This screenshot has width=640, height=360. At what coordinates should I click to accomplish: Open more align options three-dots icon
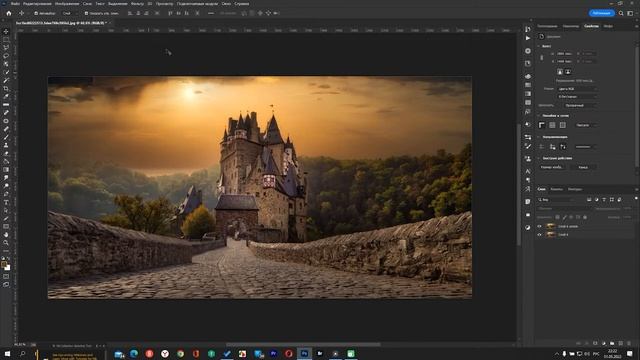click(x=211, y=13)
